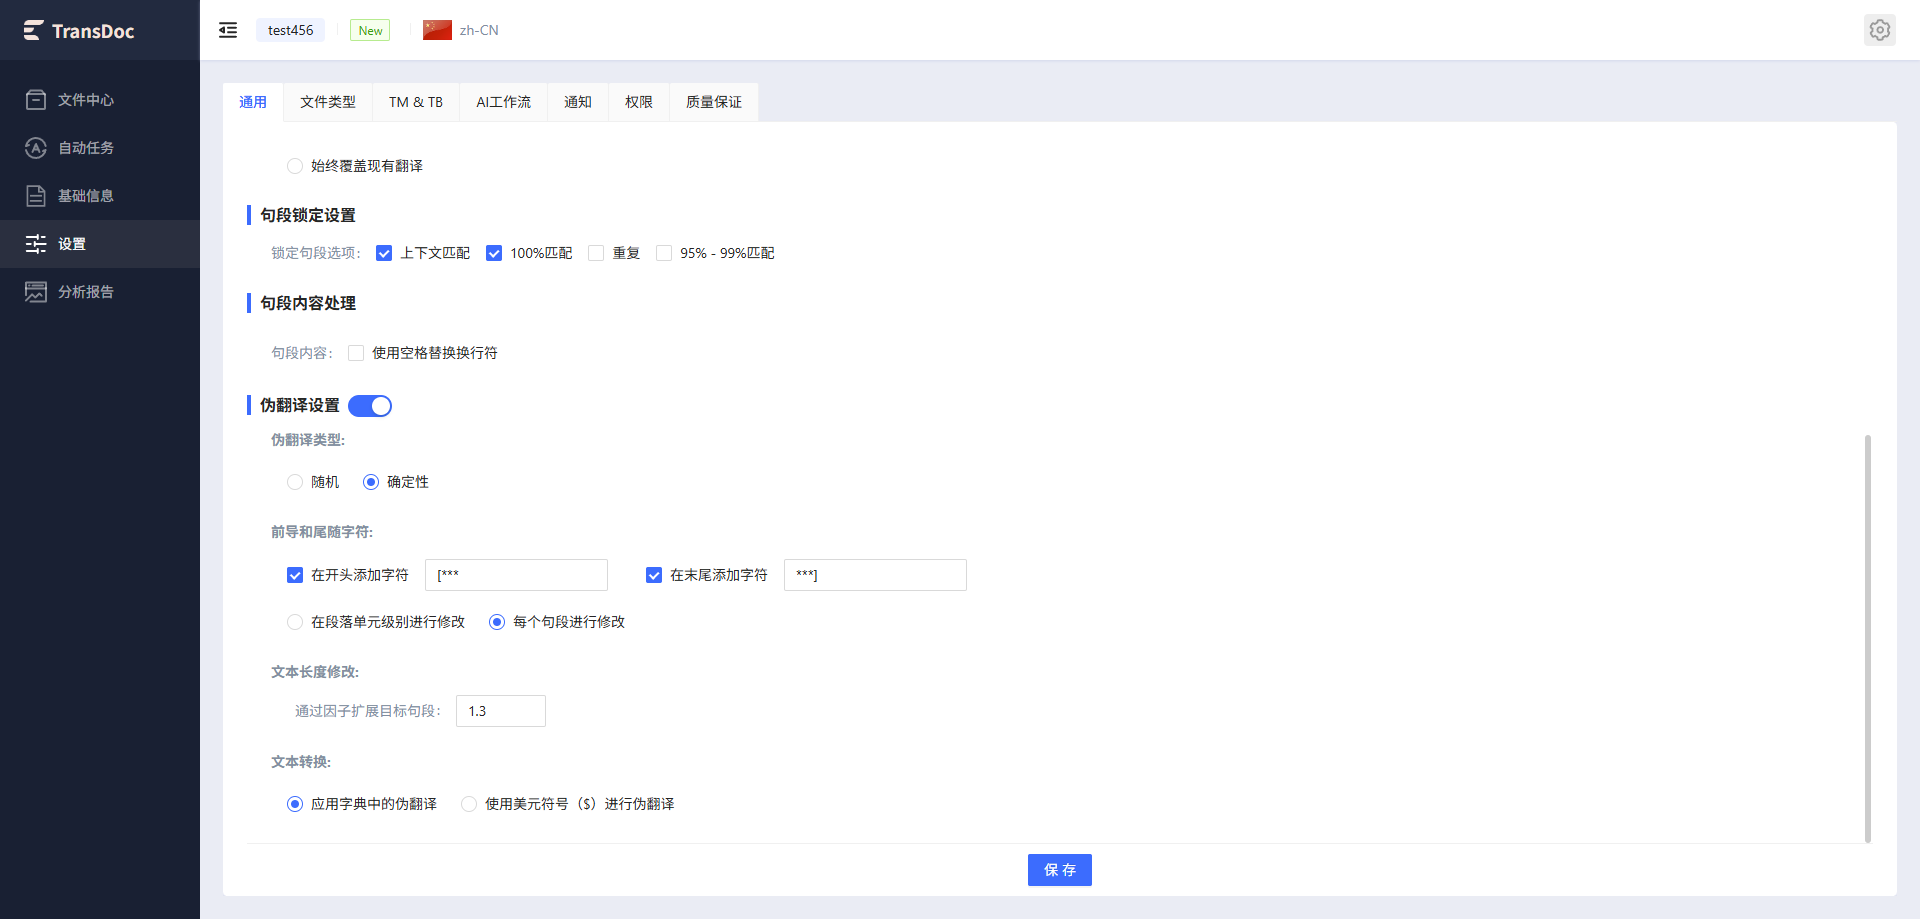1920x919 pixels.
Task: Check the 95% - 99%匹配 checkbox
Action: coord(664,253)
